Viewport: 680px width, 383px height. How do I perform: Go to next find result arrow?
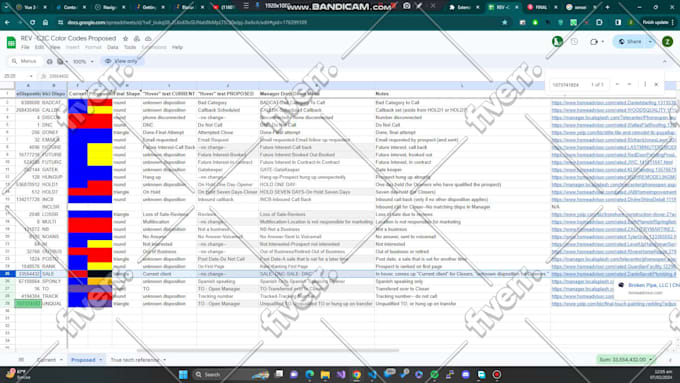[629, 85]
